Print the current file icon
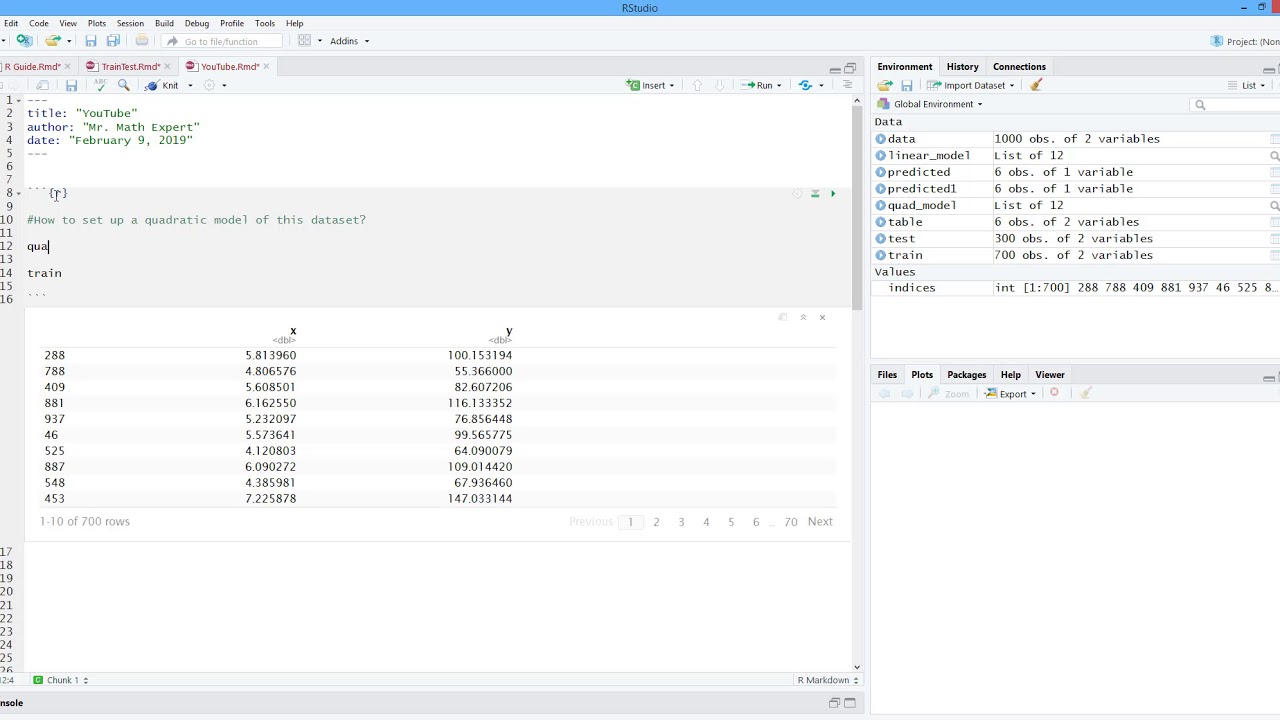1280x720 pixels. pyautogui.click(x=142, y=41)
